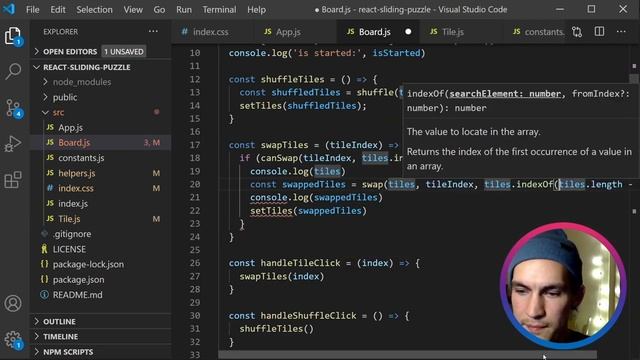Click the 1 UNSAVED badge
Screen dimensions: 640x360
124,51
